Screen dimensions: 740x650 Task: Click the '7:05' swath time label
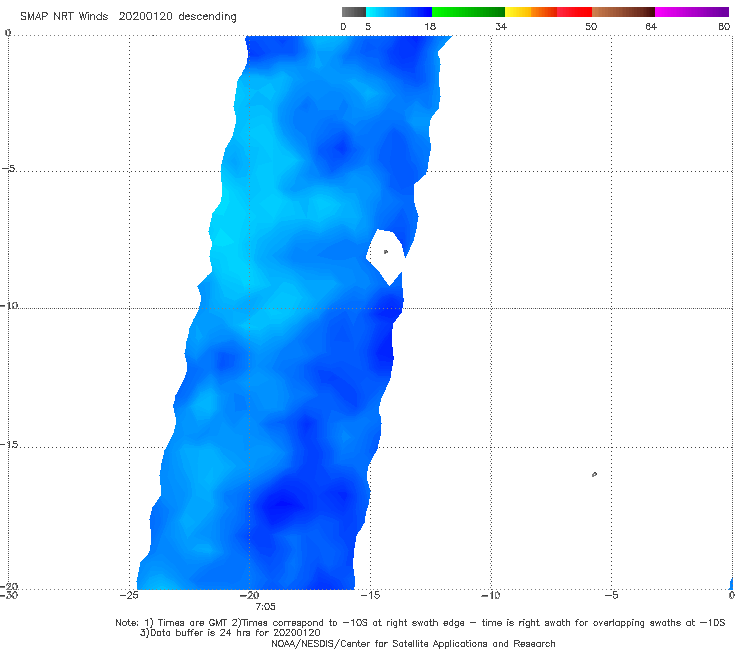[265, 607]
